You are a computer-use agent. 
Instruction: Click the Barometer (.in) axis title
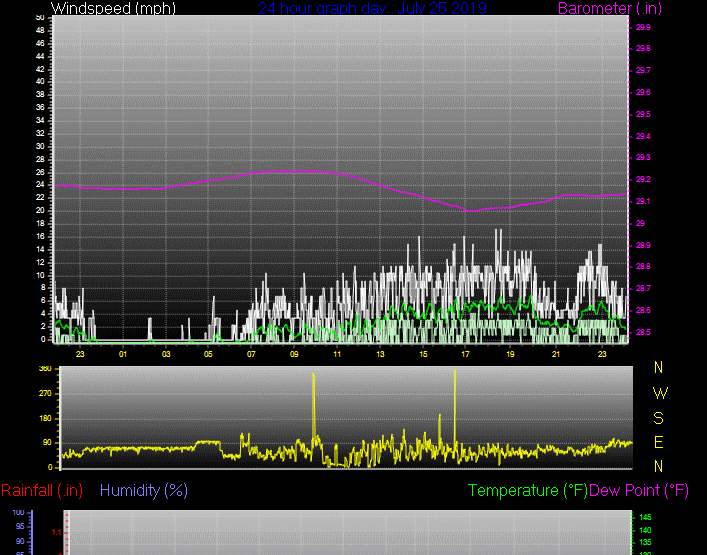point(593,8)
